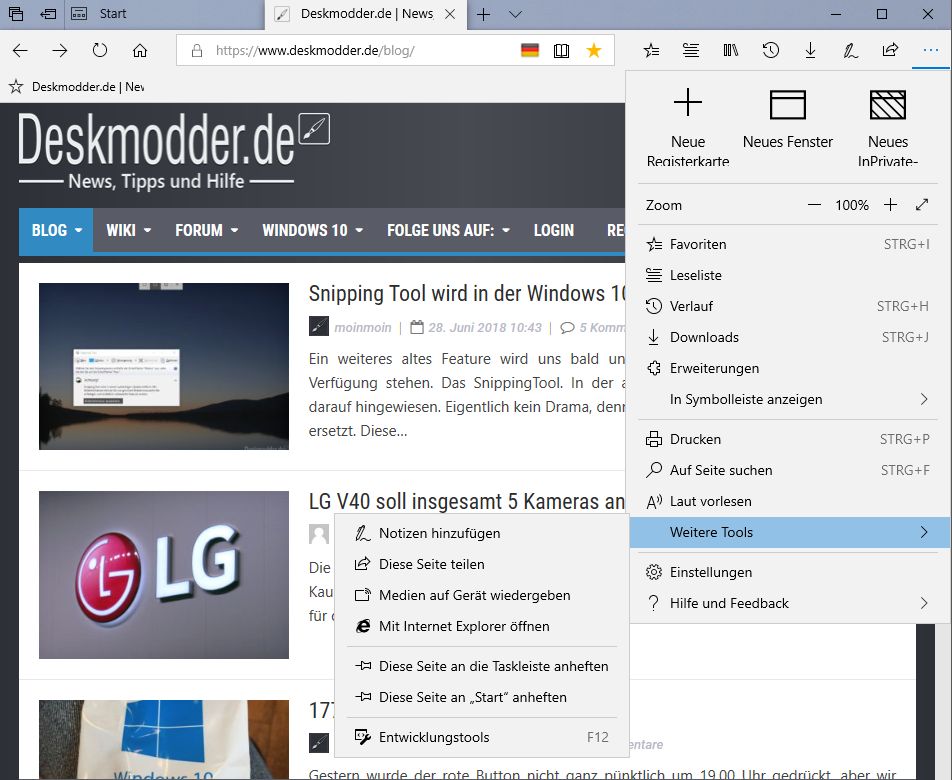This screenshot has height=780, width=952.
Task: Click the browser Forward arrow
Action: (60, 50)
